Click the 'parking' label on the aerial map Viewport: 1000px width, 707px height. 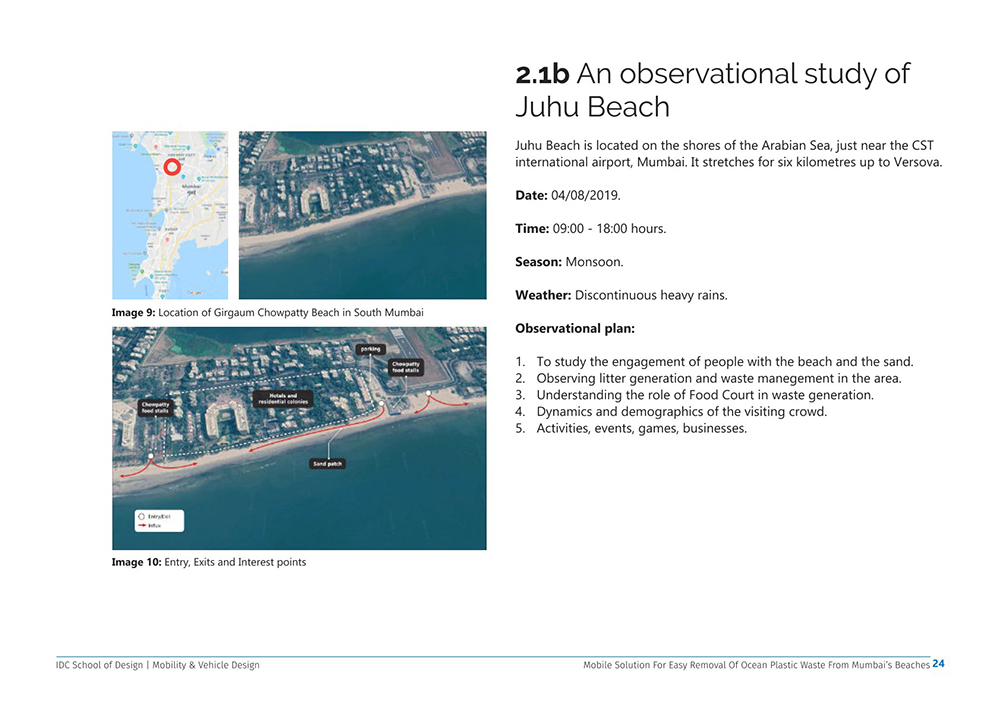click(x=370, y=349)
